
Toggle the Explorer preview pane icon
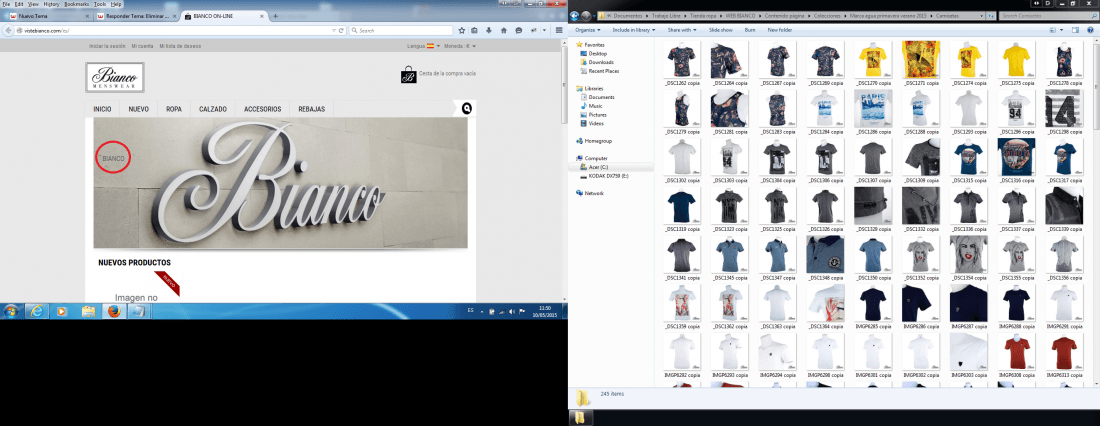(x=1075, y=30)
